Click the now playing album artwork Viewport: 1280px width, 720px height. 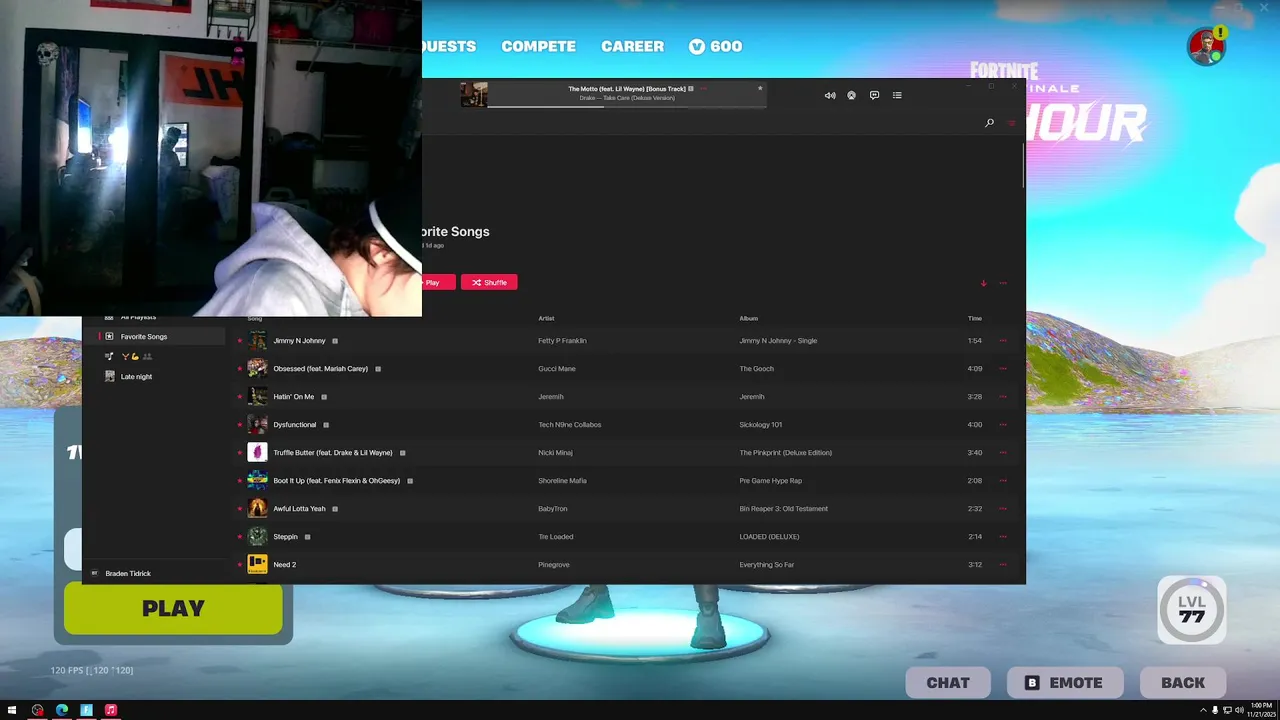click(x=474, y=94)
